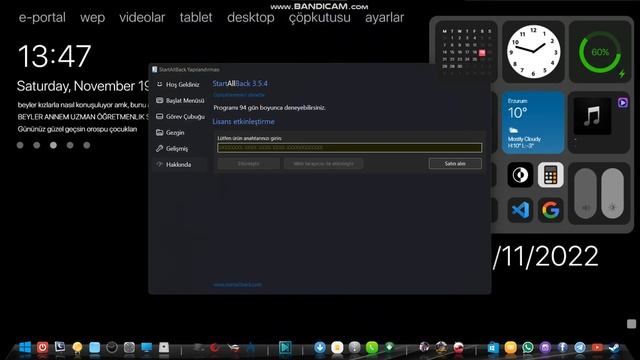Open videolar from the top bar

pyautogui.click(x=142, y=18)
